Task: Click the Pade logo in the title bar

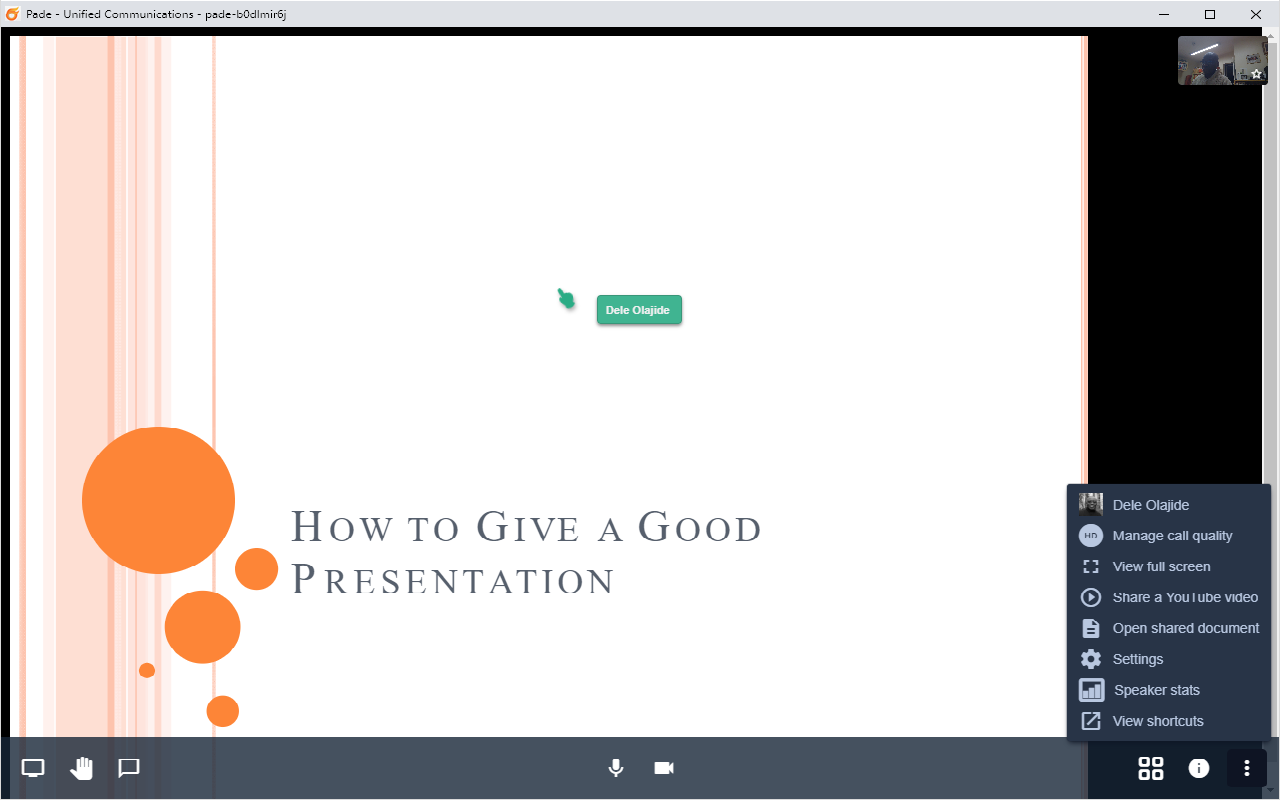Action: (x=11, y=14)
